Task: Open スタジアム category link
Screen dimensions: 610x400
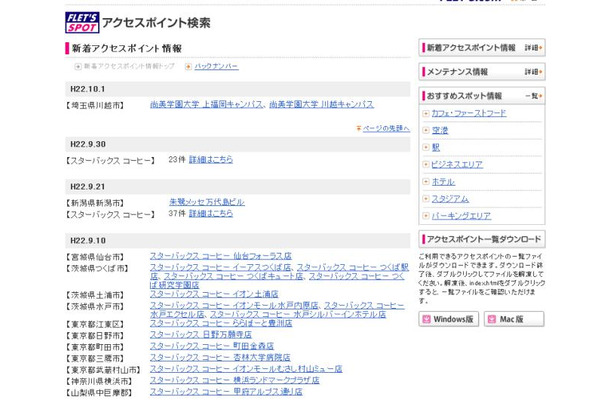Action: 450,199
